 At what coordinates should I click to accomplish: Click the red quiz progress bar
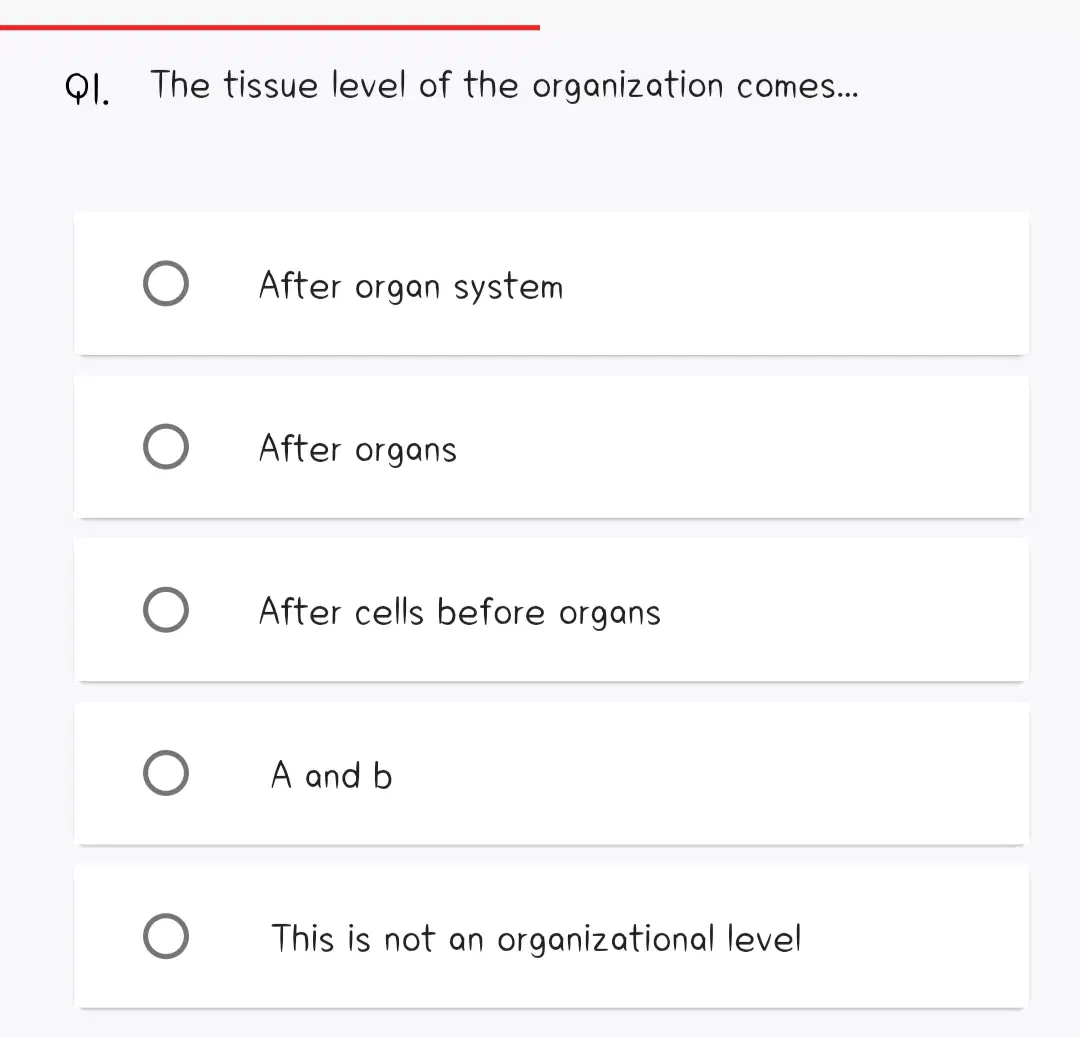(270, 28)
